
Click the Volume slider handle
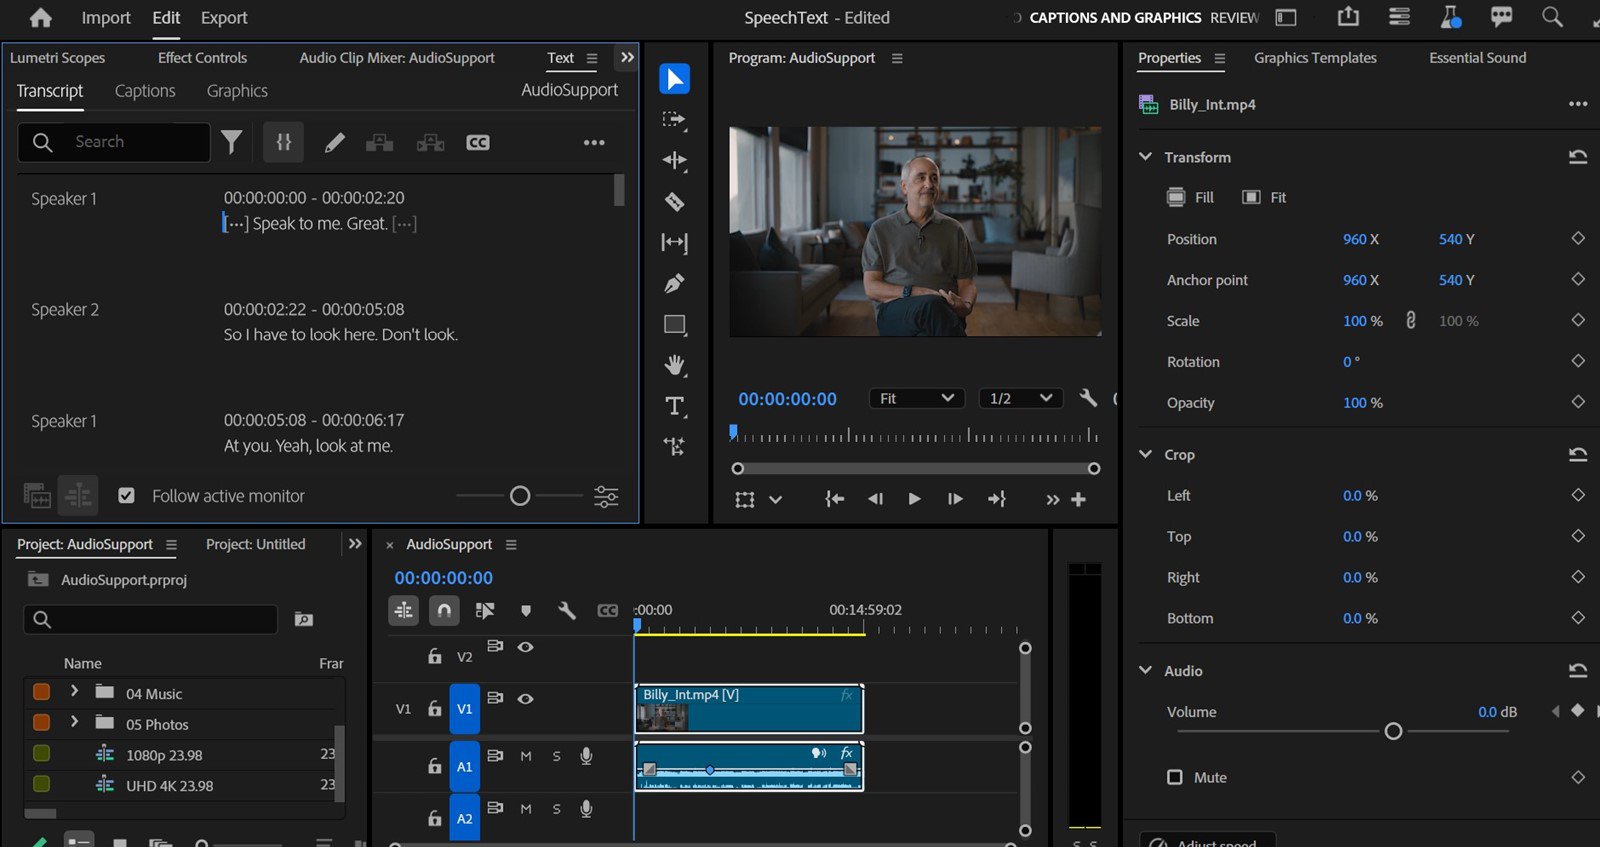(1393, 732)
